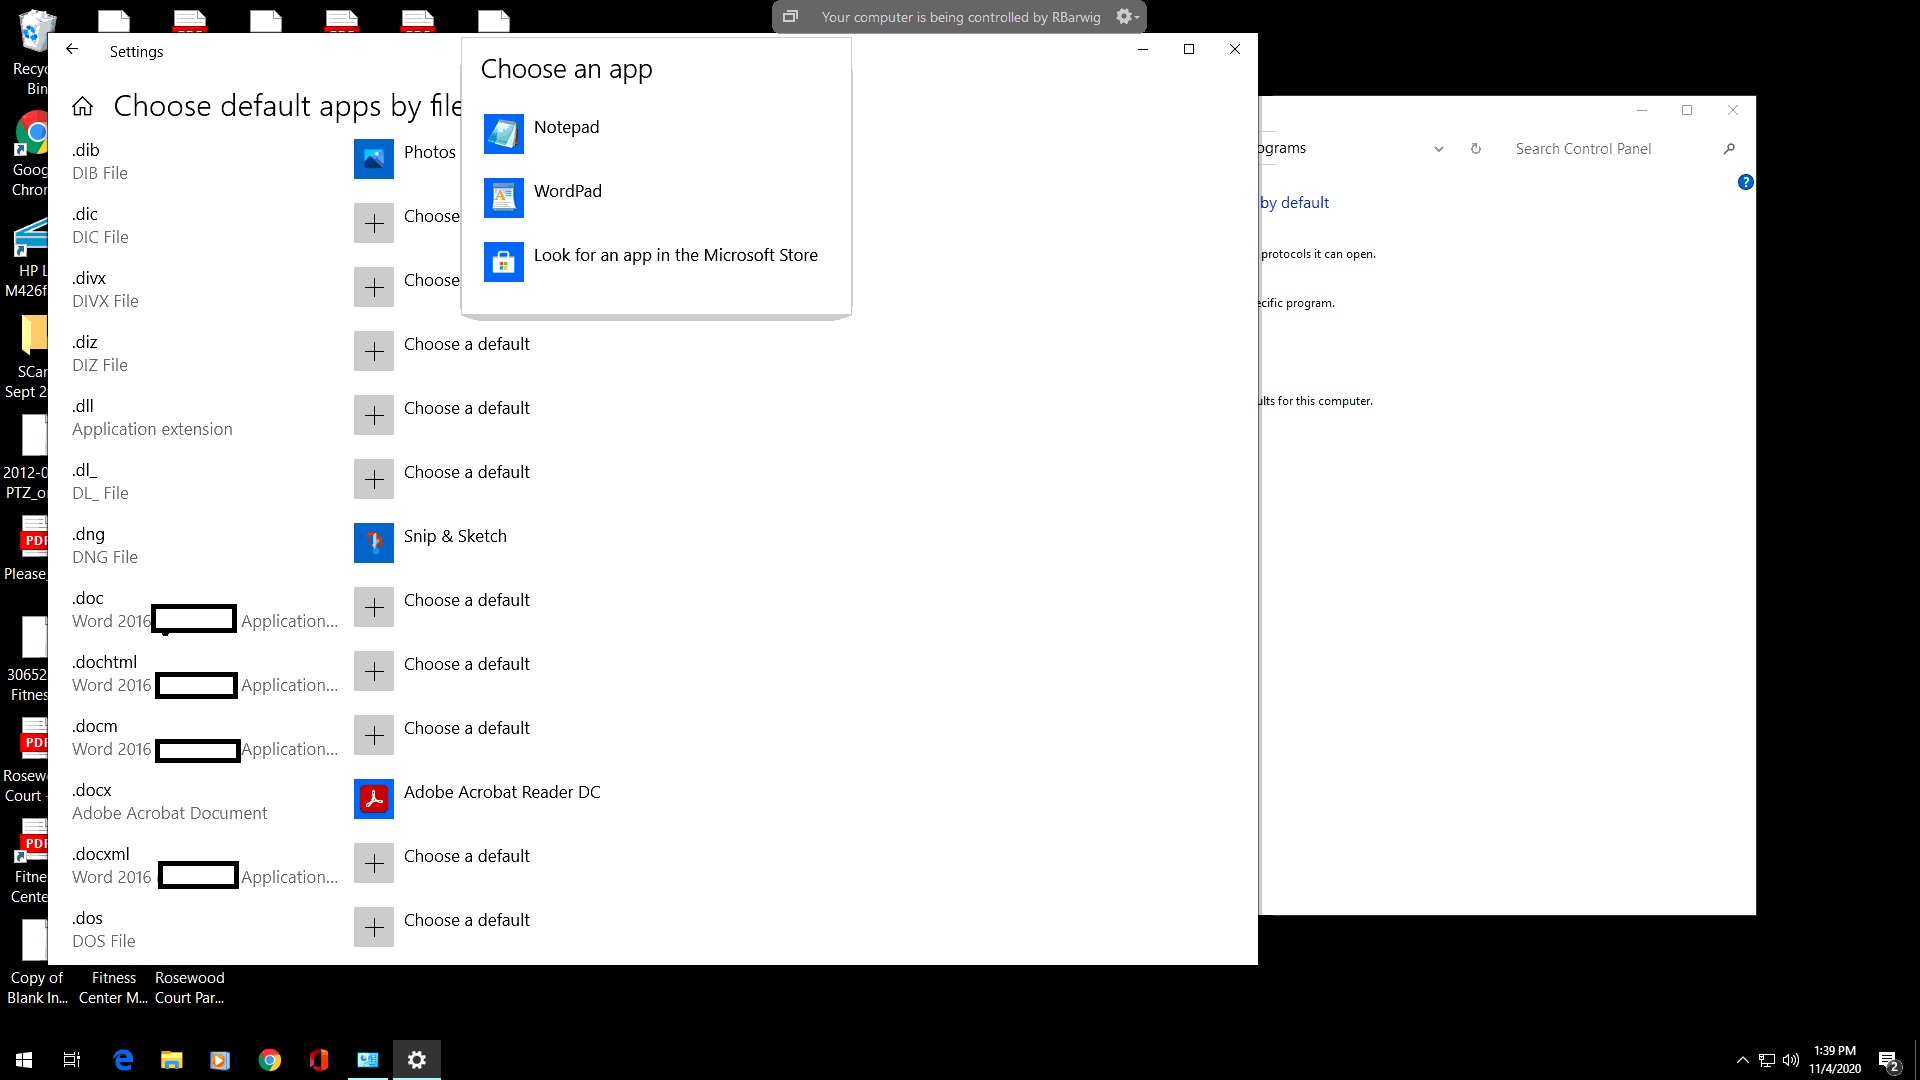Screen dimensions: 1920x1080
Task: Choose WordPad from the app list
Action: click(x=567, y=192)
